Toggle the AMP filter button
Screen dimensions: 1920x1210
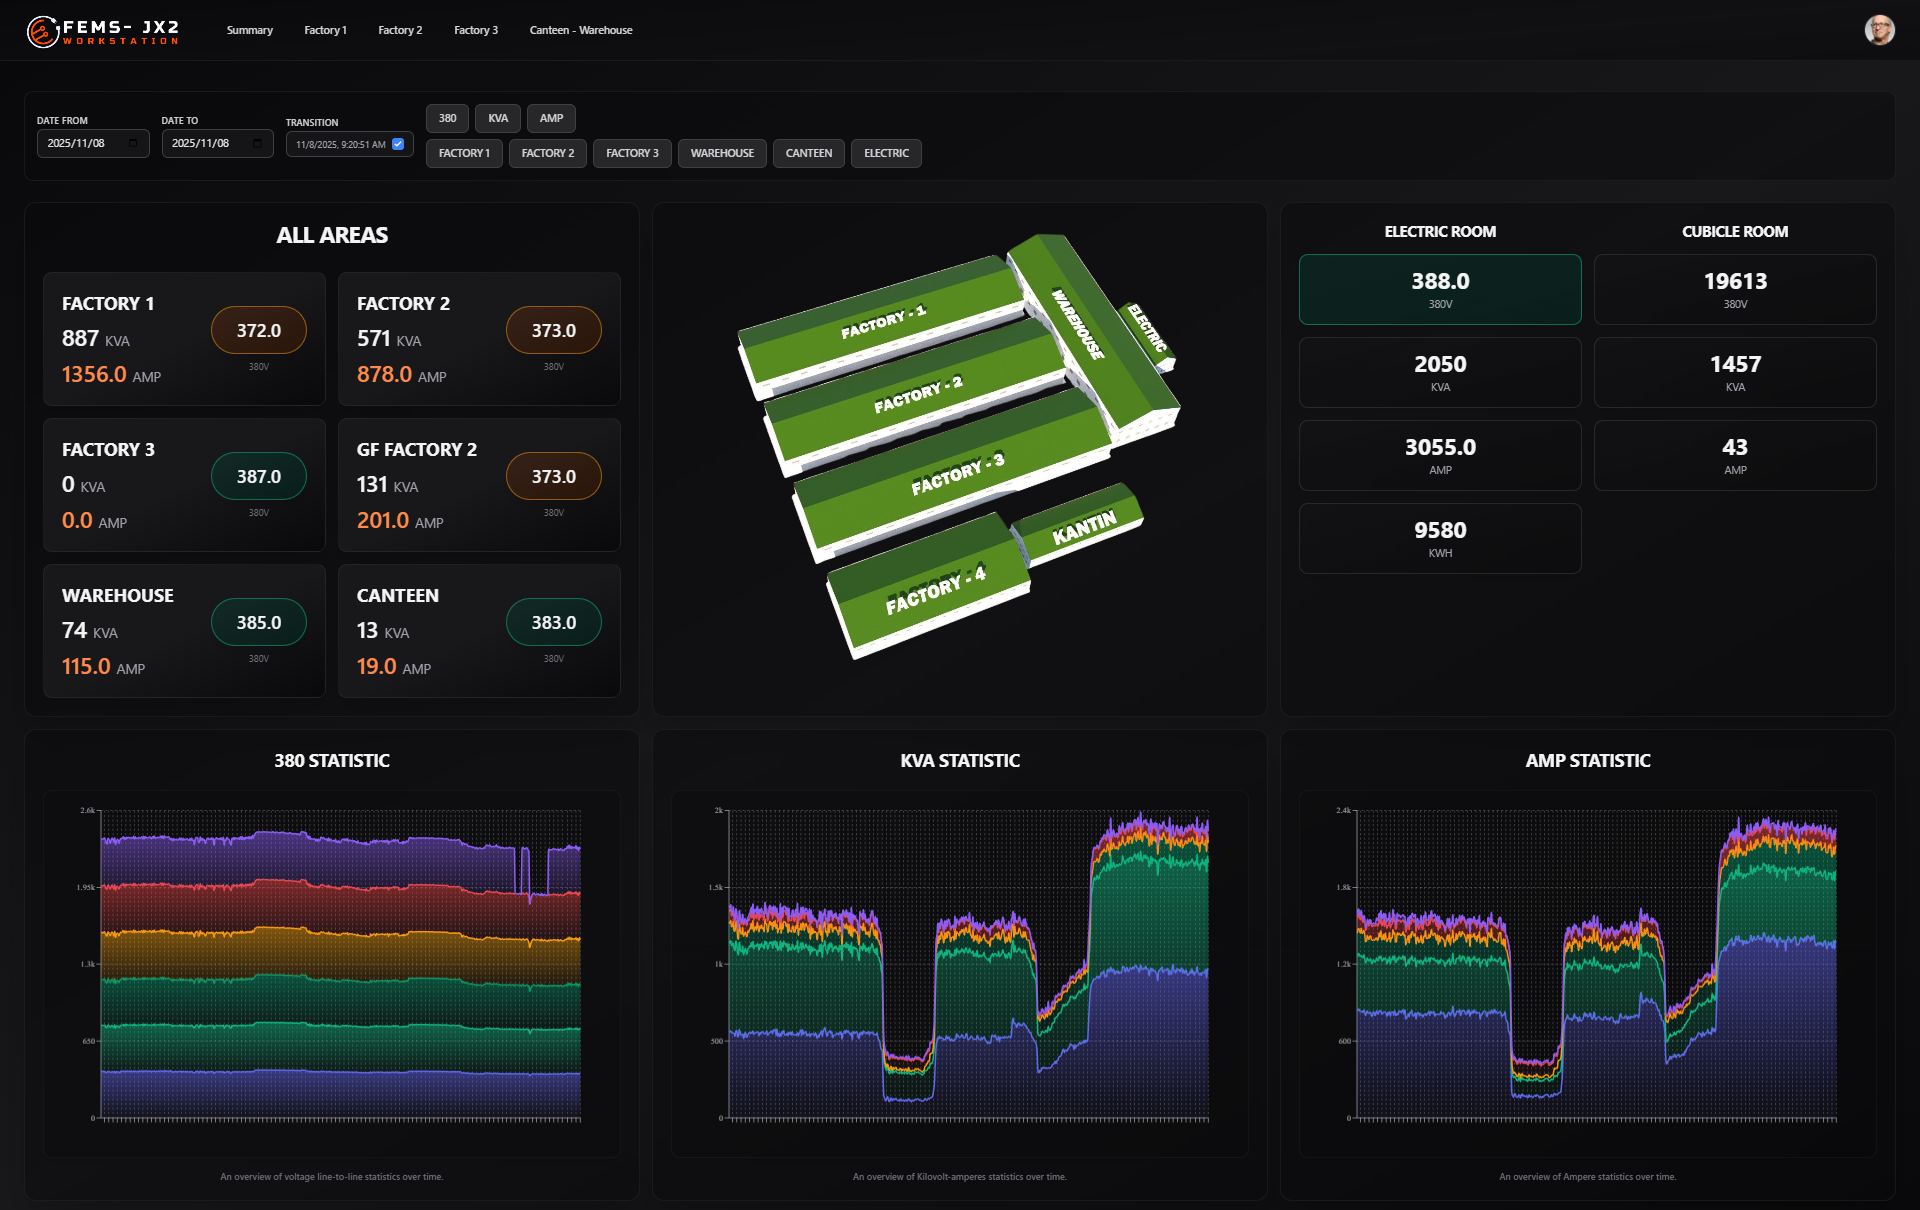point(551,119)
